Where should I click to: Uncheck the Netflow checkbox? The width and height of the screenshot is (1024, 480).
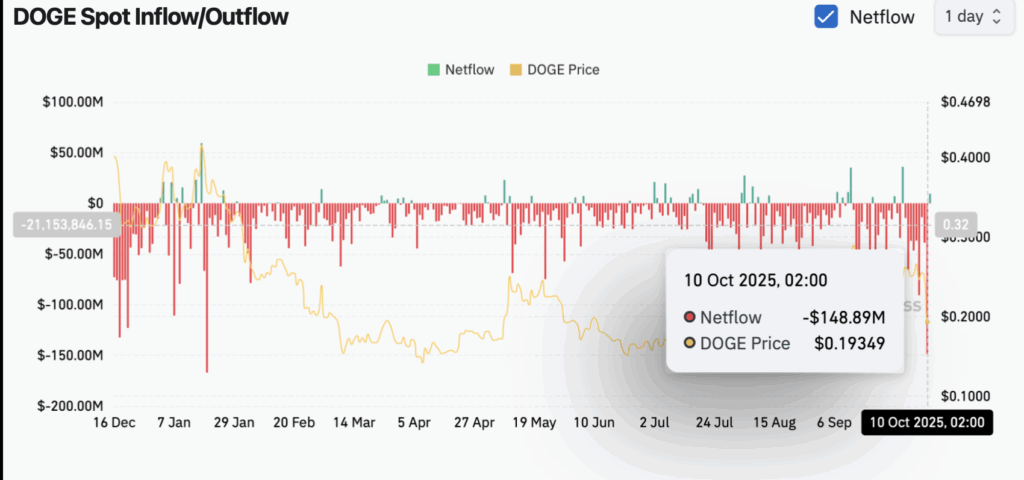[x=826, y=16]
